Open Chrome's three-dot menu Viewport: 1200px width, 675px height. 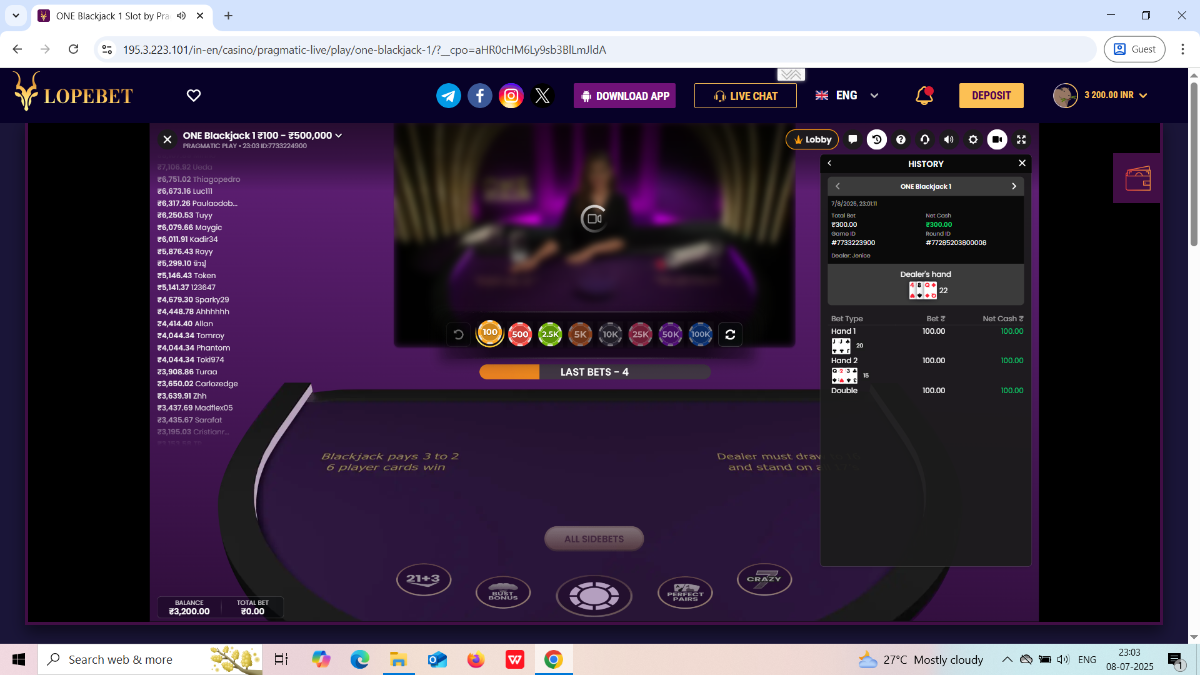point(1182,49)
